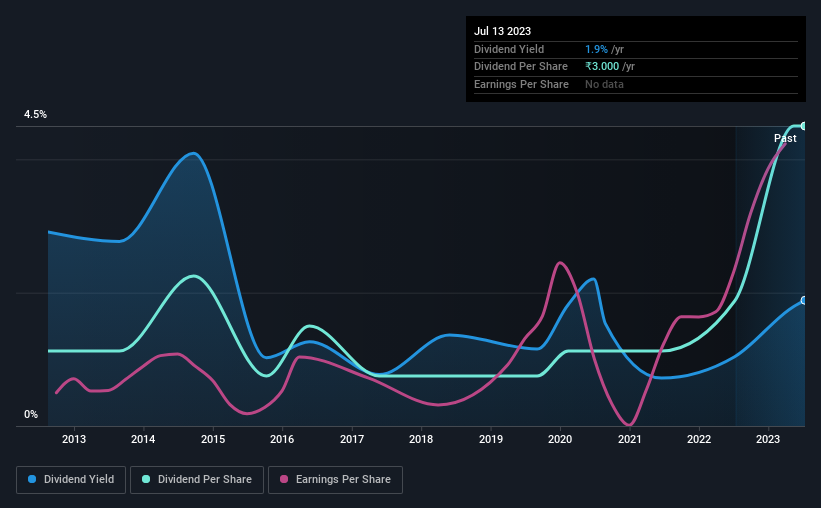The height and width of the screenshot is (508, 821).
Task: Toggle the Dividend Yield legend button
Action: (71, 480)
